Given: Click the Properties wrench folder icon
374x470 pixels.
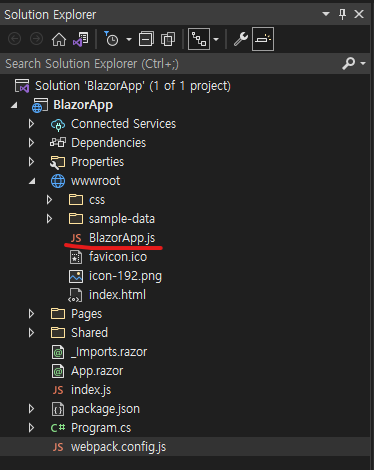Looking at the screenshot, I should (x=58, y=162).
